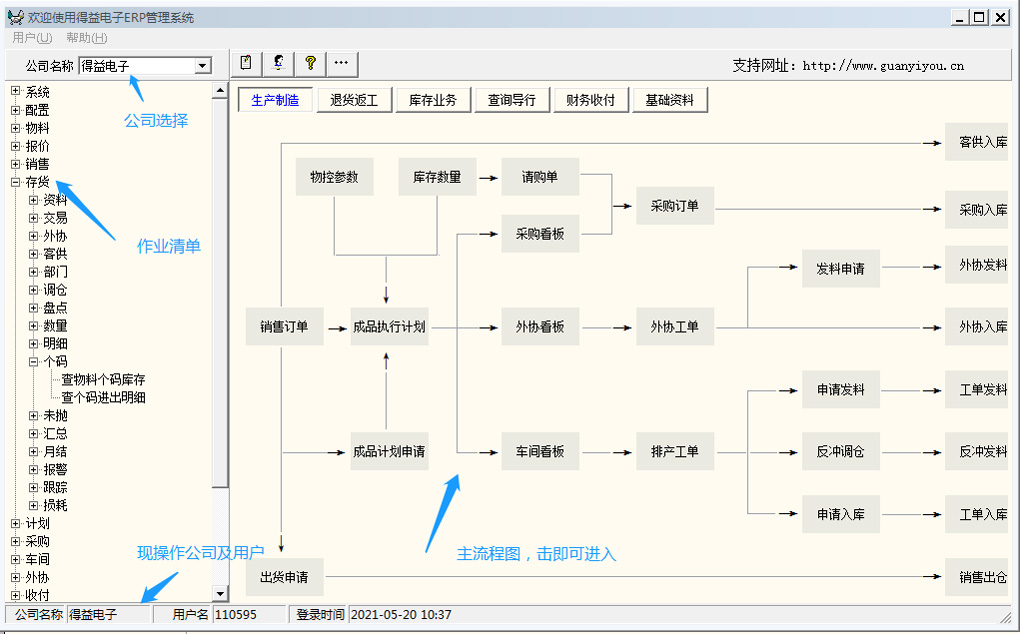
Task: Click the application icon in the title bar
Action: (15, 17)
